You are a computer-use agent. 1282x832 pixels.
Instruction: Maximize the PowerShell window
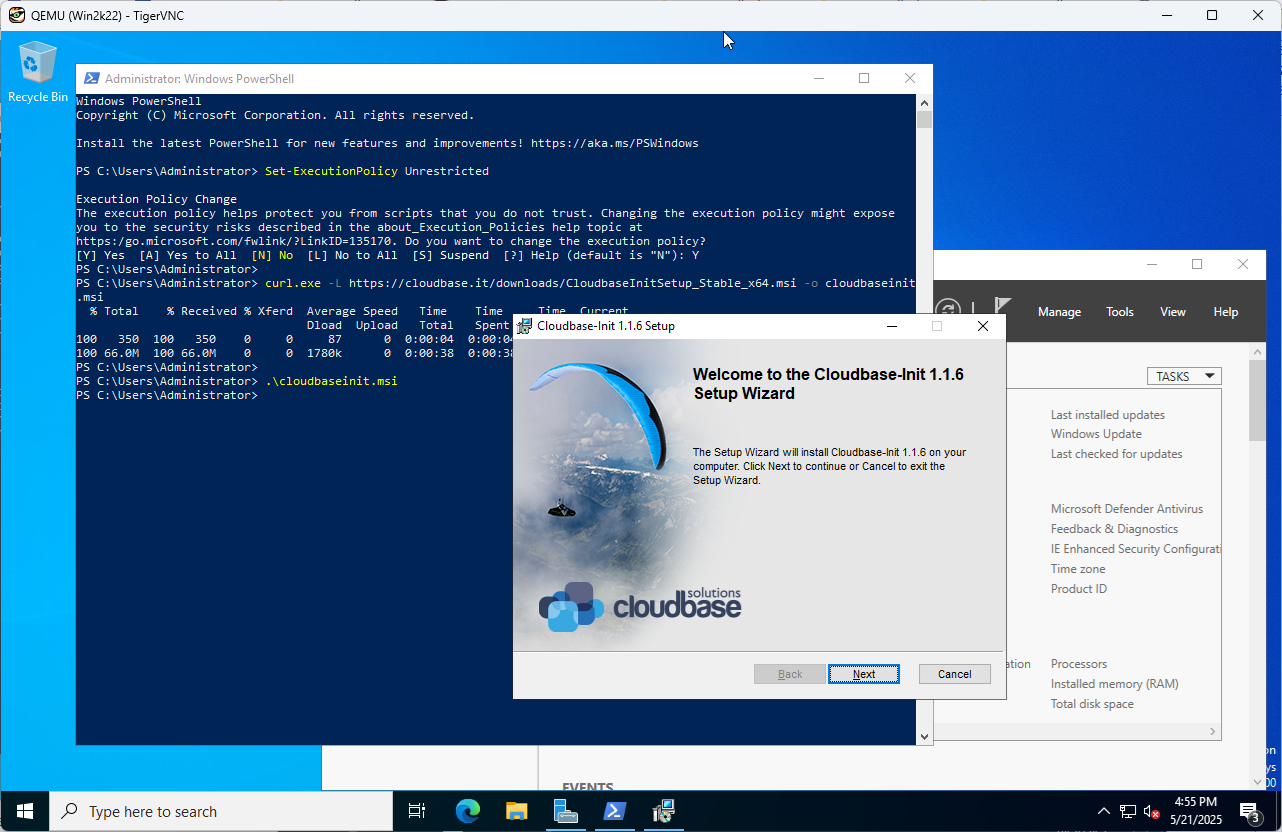[x=864, y=78]
